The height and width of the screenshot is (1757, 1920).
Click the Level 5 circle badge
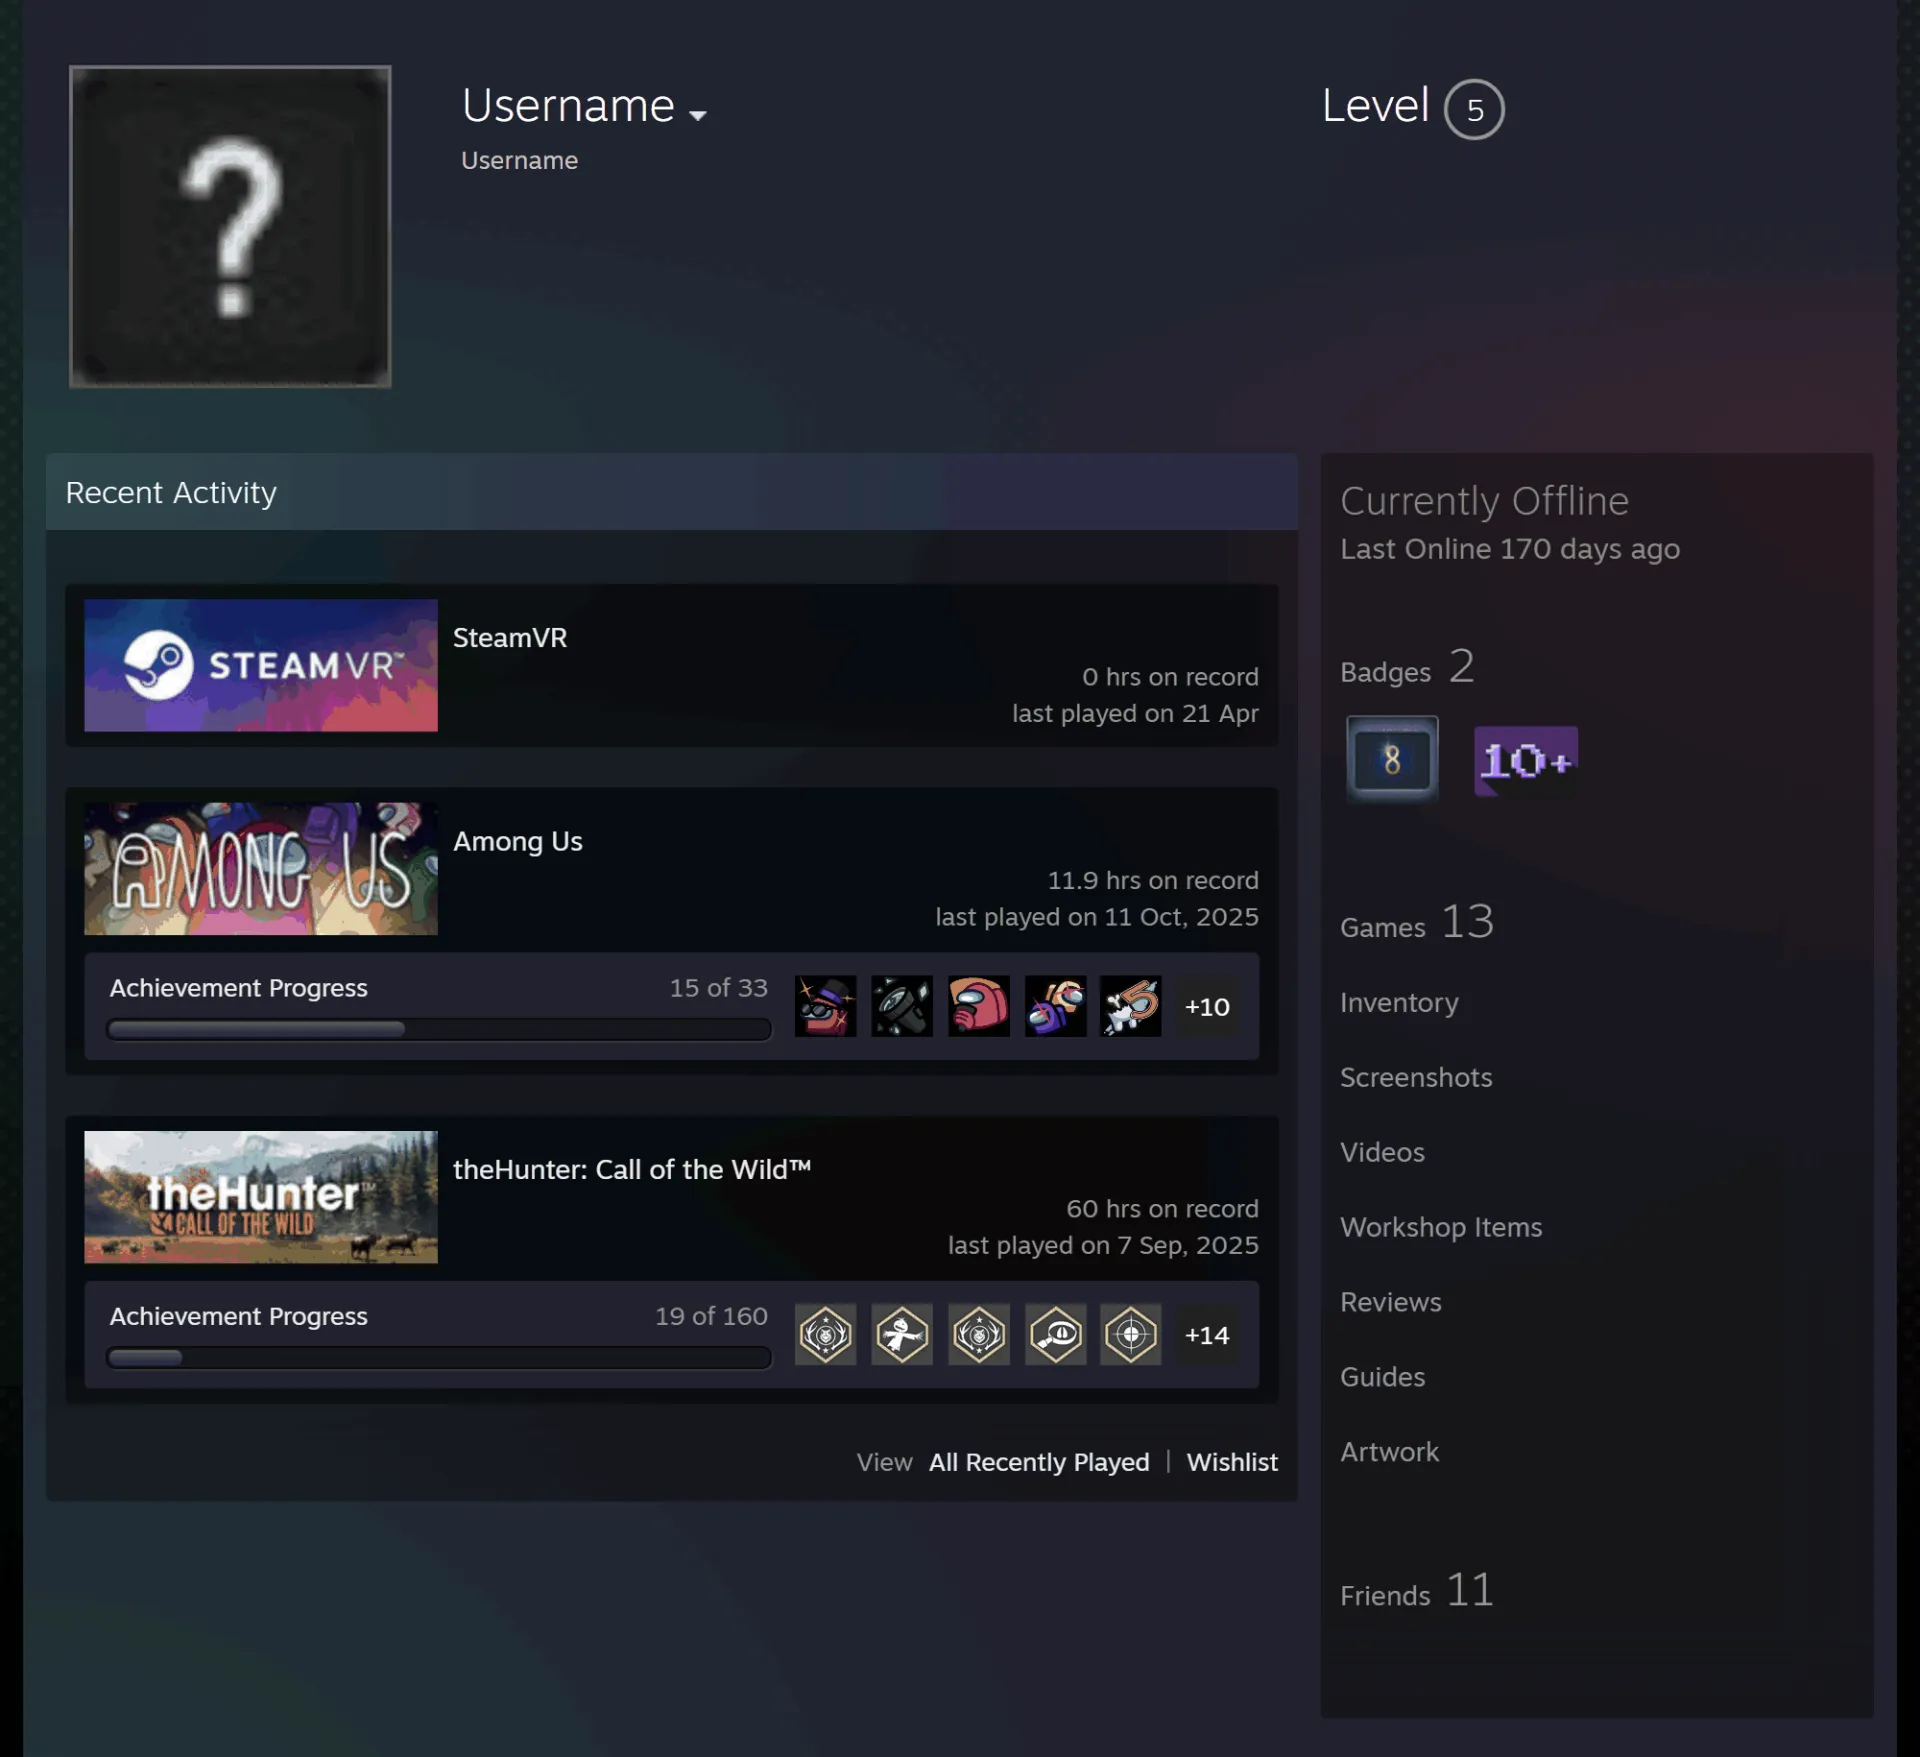tap(1474, 109)
